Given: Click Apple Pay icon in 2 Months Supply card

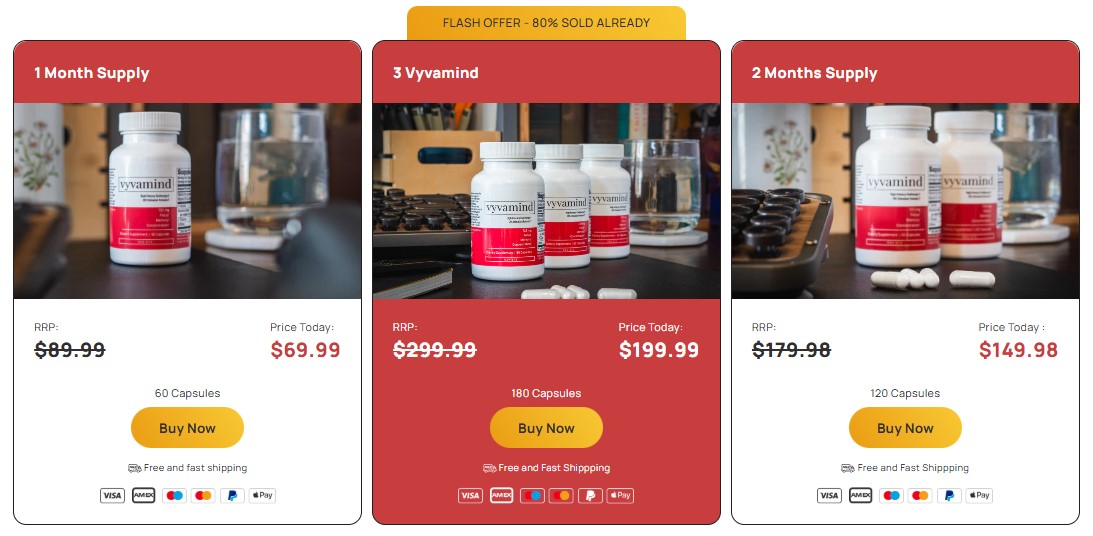Looking at the screenshot, I should point(979,496).
